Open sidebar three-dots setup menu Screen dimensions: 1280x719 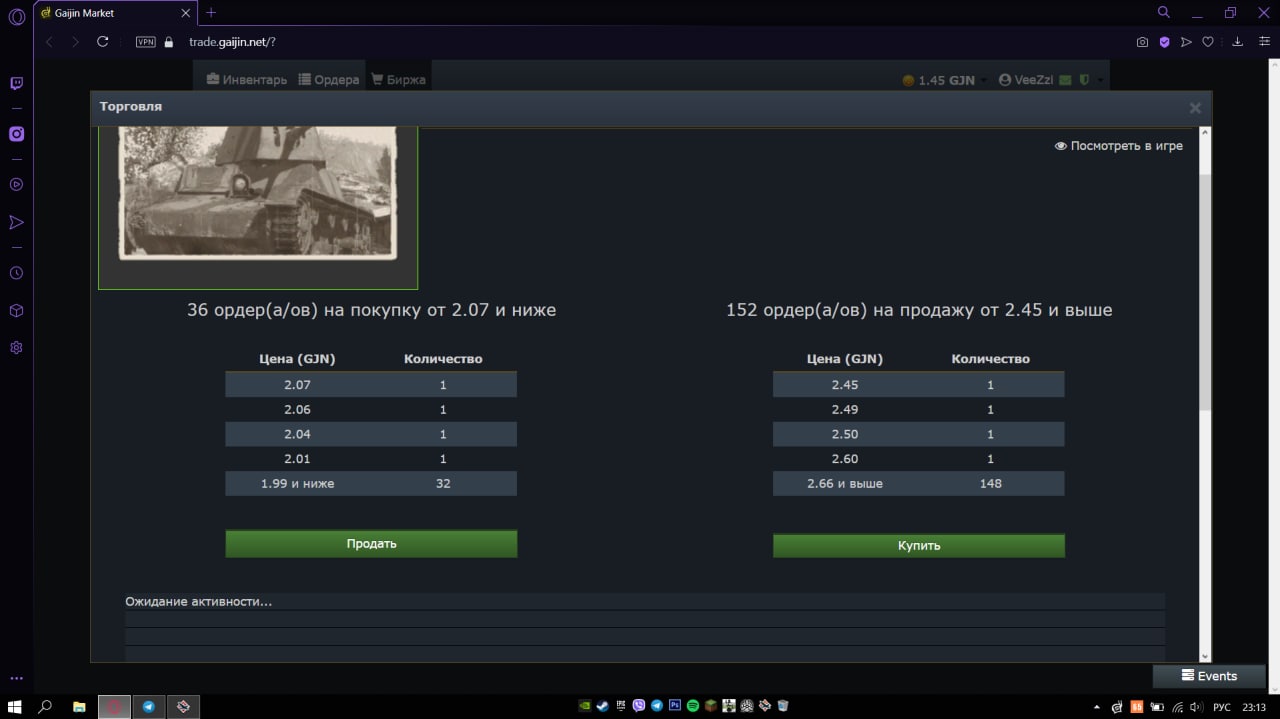point(16,679)
